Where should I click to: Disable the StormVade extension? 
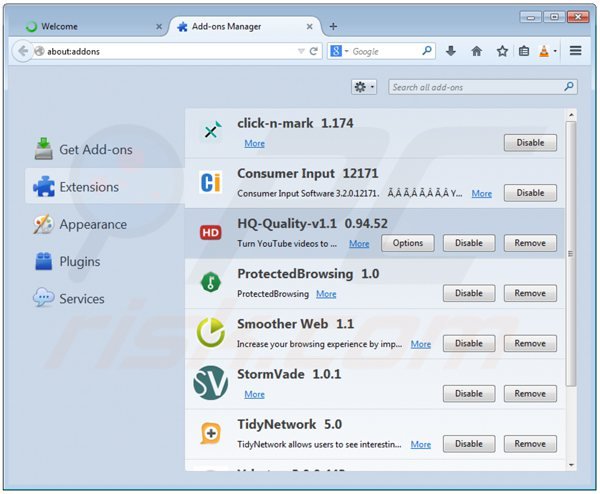(x=469, y=394)
